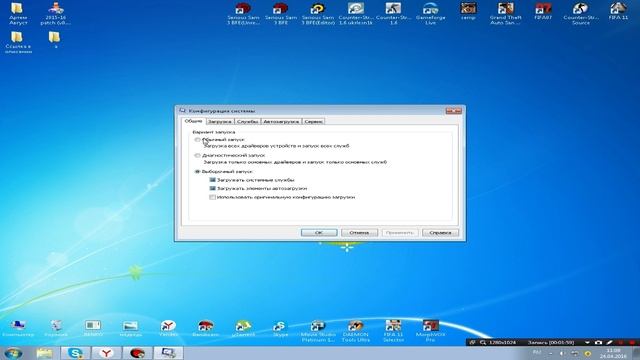Select the DAEMON Tools Ultra shortcut
This screenshot has width=640, height=360.
coord(356,331)
